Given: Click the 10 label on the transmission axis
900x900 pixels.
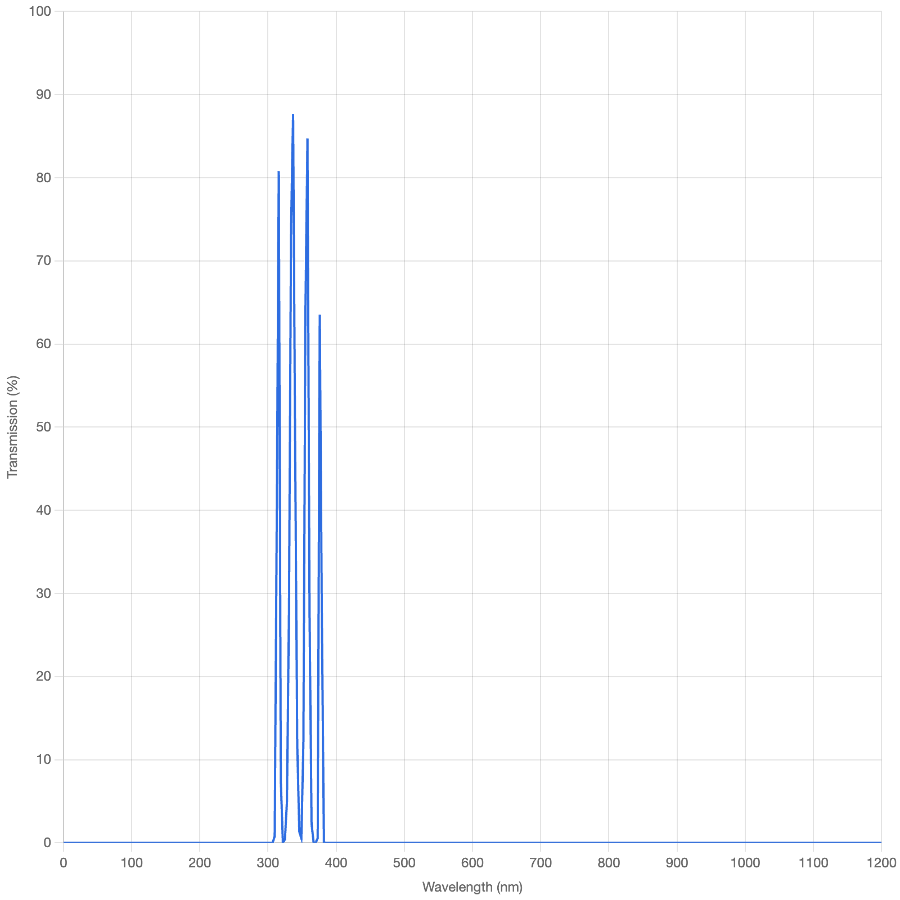Looking at the screenshot, I should click(x=42, y=758).
